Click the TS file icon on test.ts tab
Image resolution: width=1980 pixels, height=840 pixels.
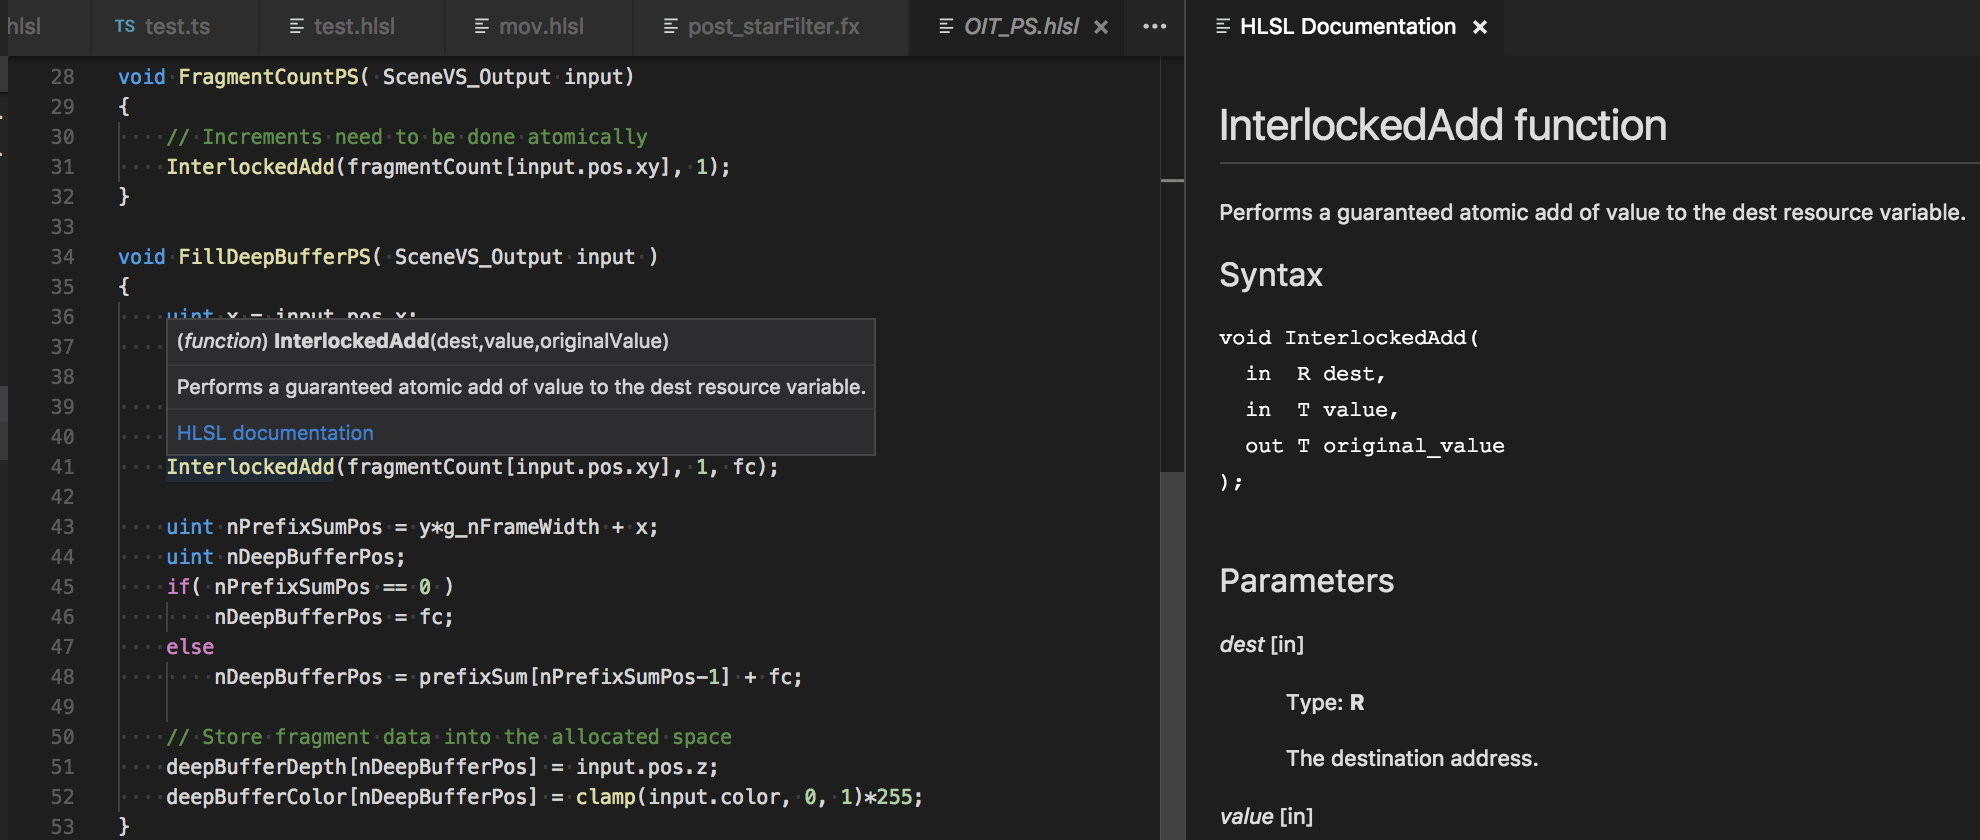click(x=125, y=26)
